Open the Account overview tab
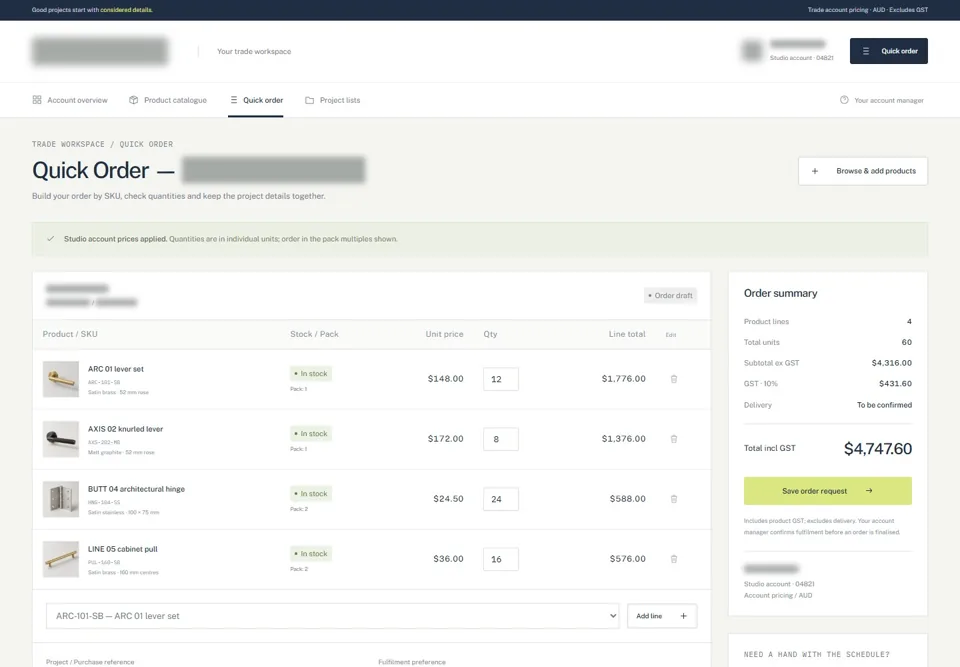The width and height of the screenshot is (960, 667). [x=70, y=100]
